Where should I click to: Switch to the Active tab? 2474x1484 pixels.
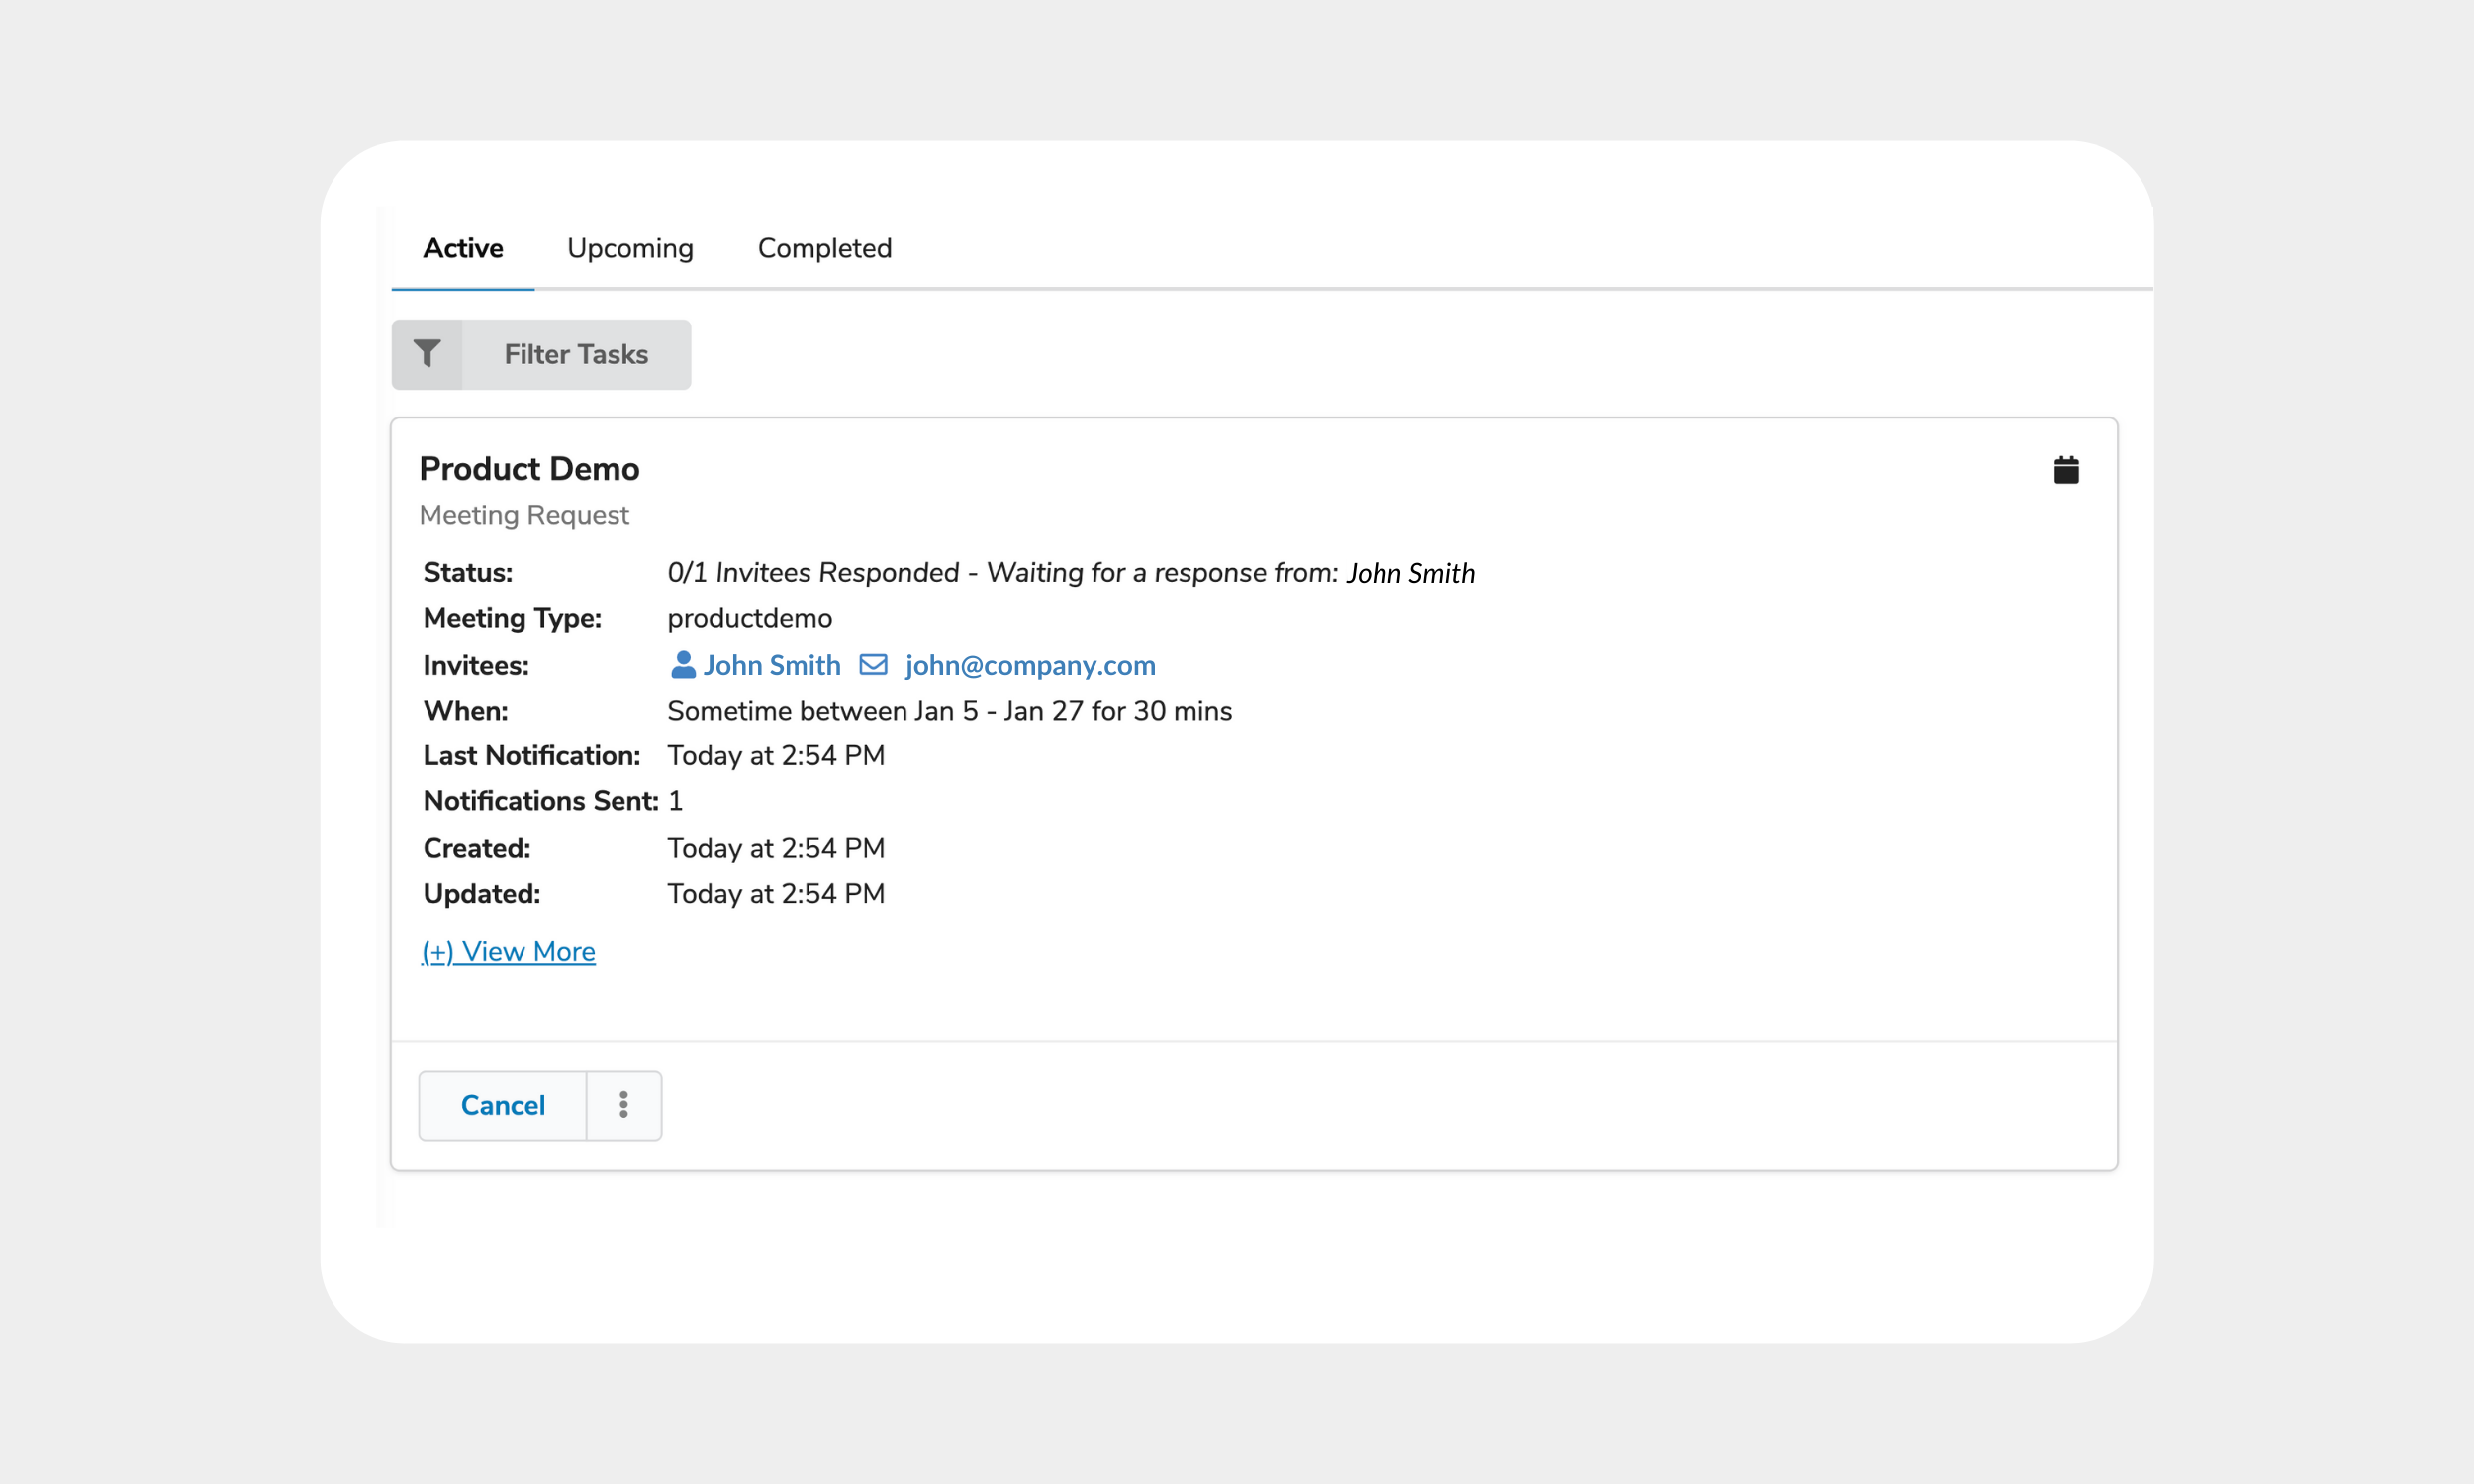463,248
